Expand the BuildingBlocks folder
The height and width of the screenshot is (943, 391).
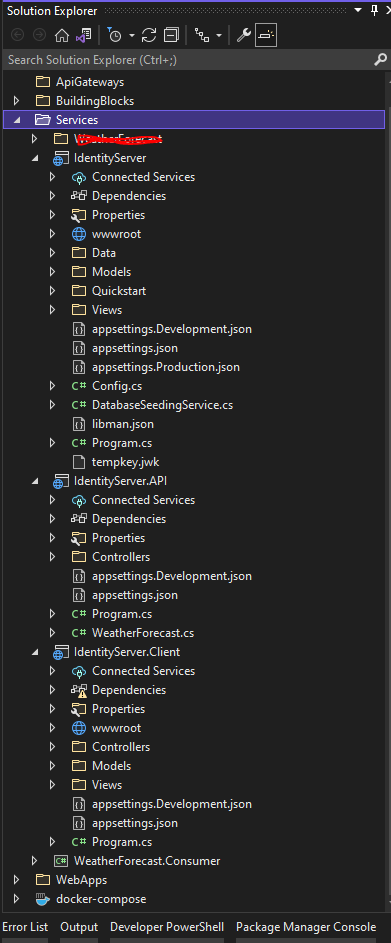tap(16, 101)
